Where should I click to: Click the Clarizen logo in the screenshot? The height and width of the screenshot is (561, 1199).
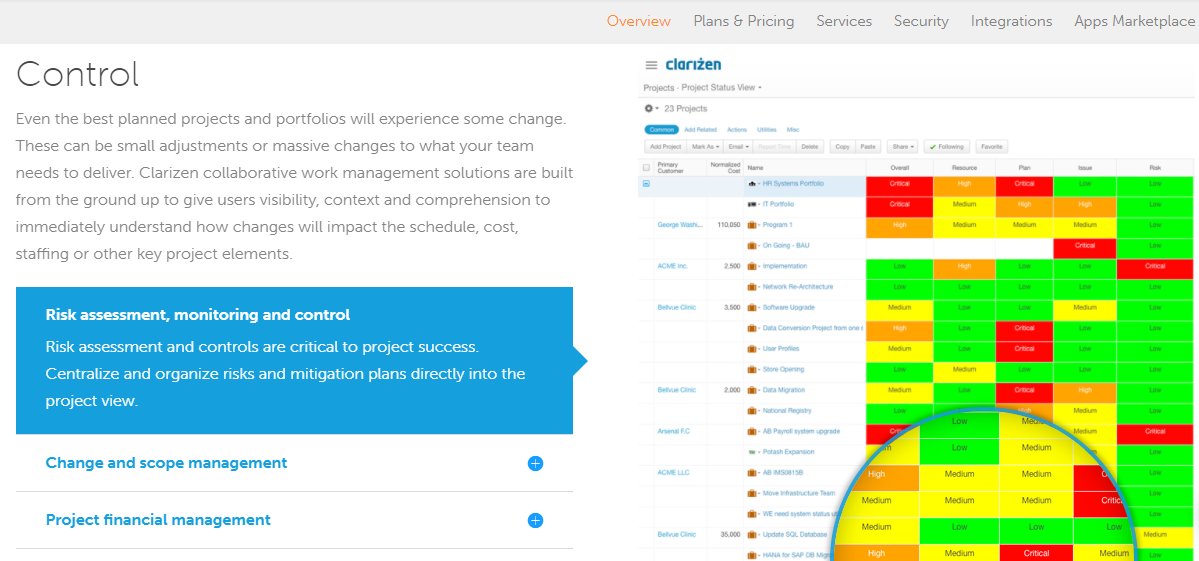click(693, 65)
